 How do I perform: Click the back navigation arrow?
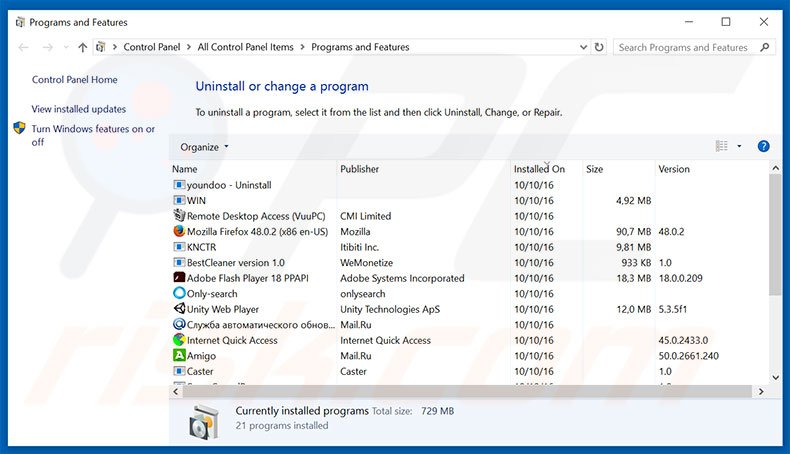24,47
